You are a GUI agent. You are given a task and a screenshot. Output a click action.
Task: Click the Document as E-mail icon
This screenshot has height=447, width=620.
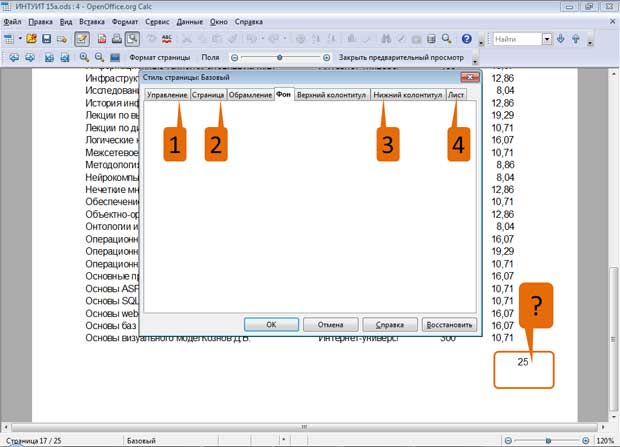(62, 39)
